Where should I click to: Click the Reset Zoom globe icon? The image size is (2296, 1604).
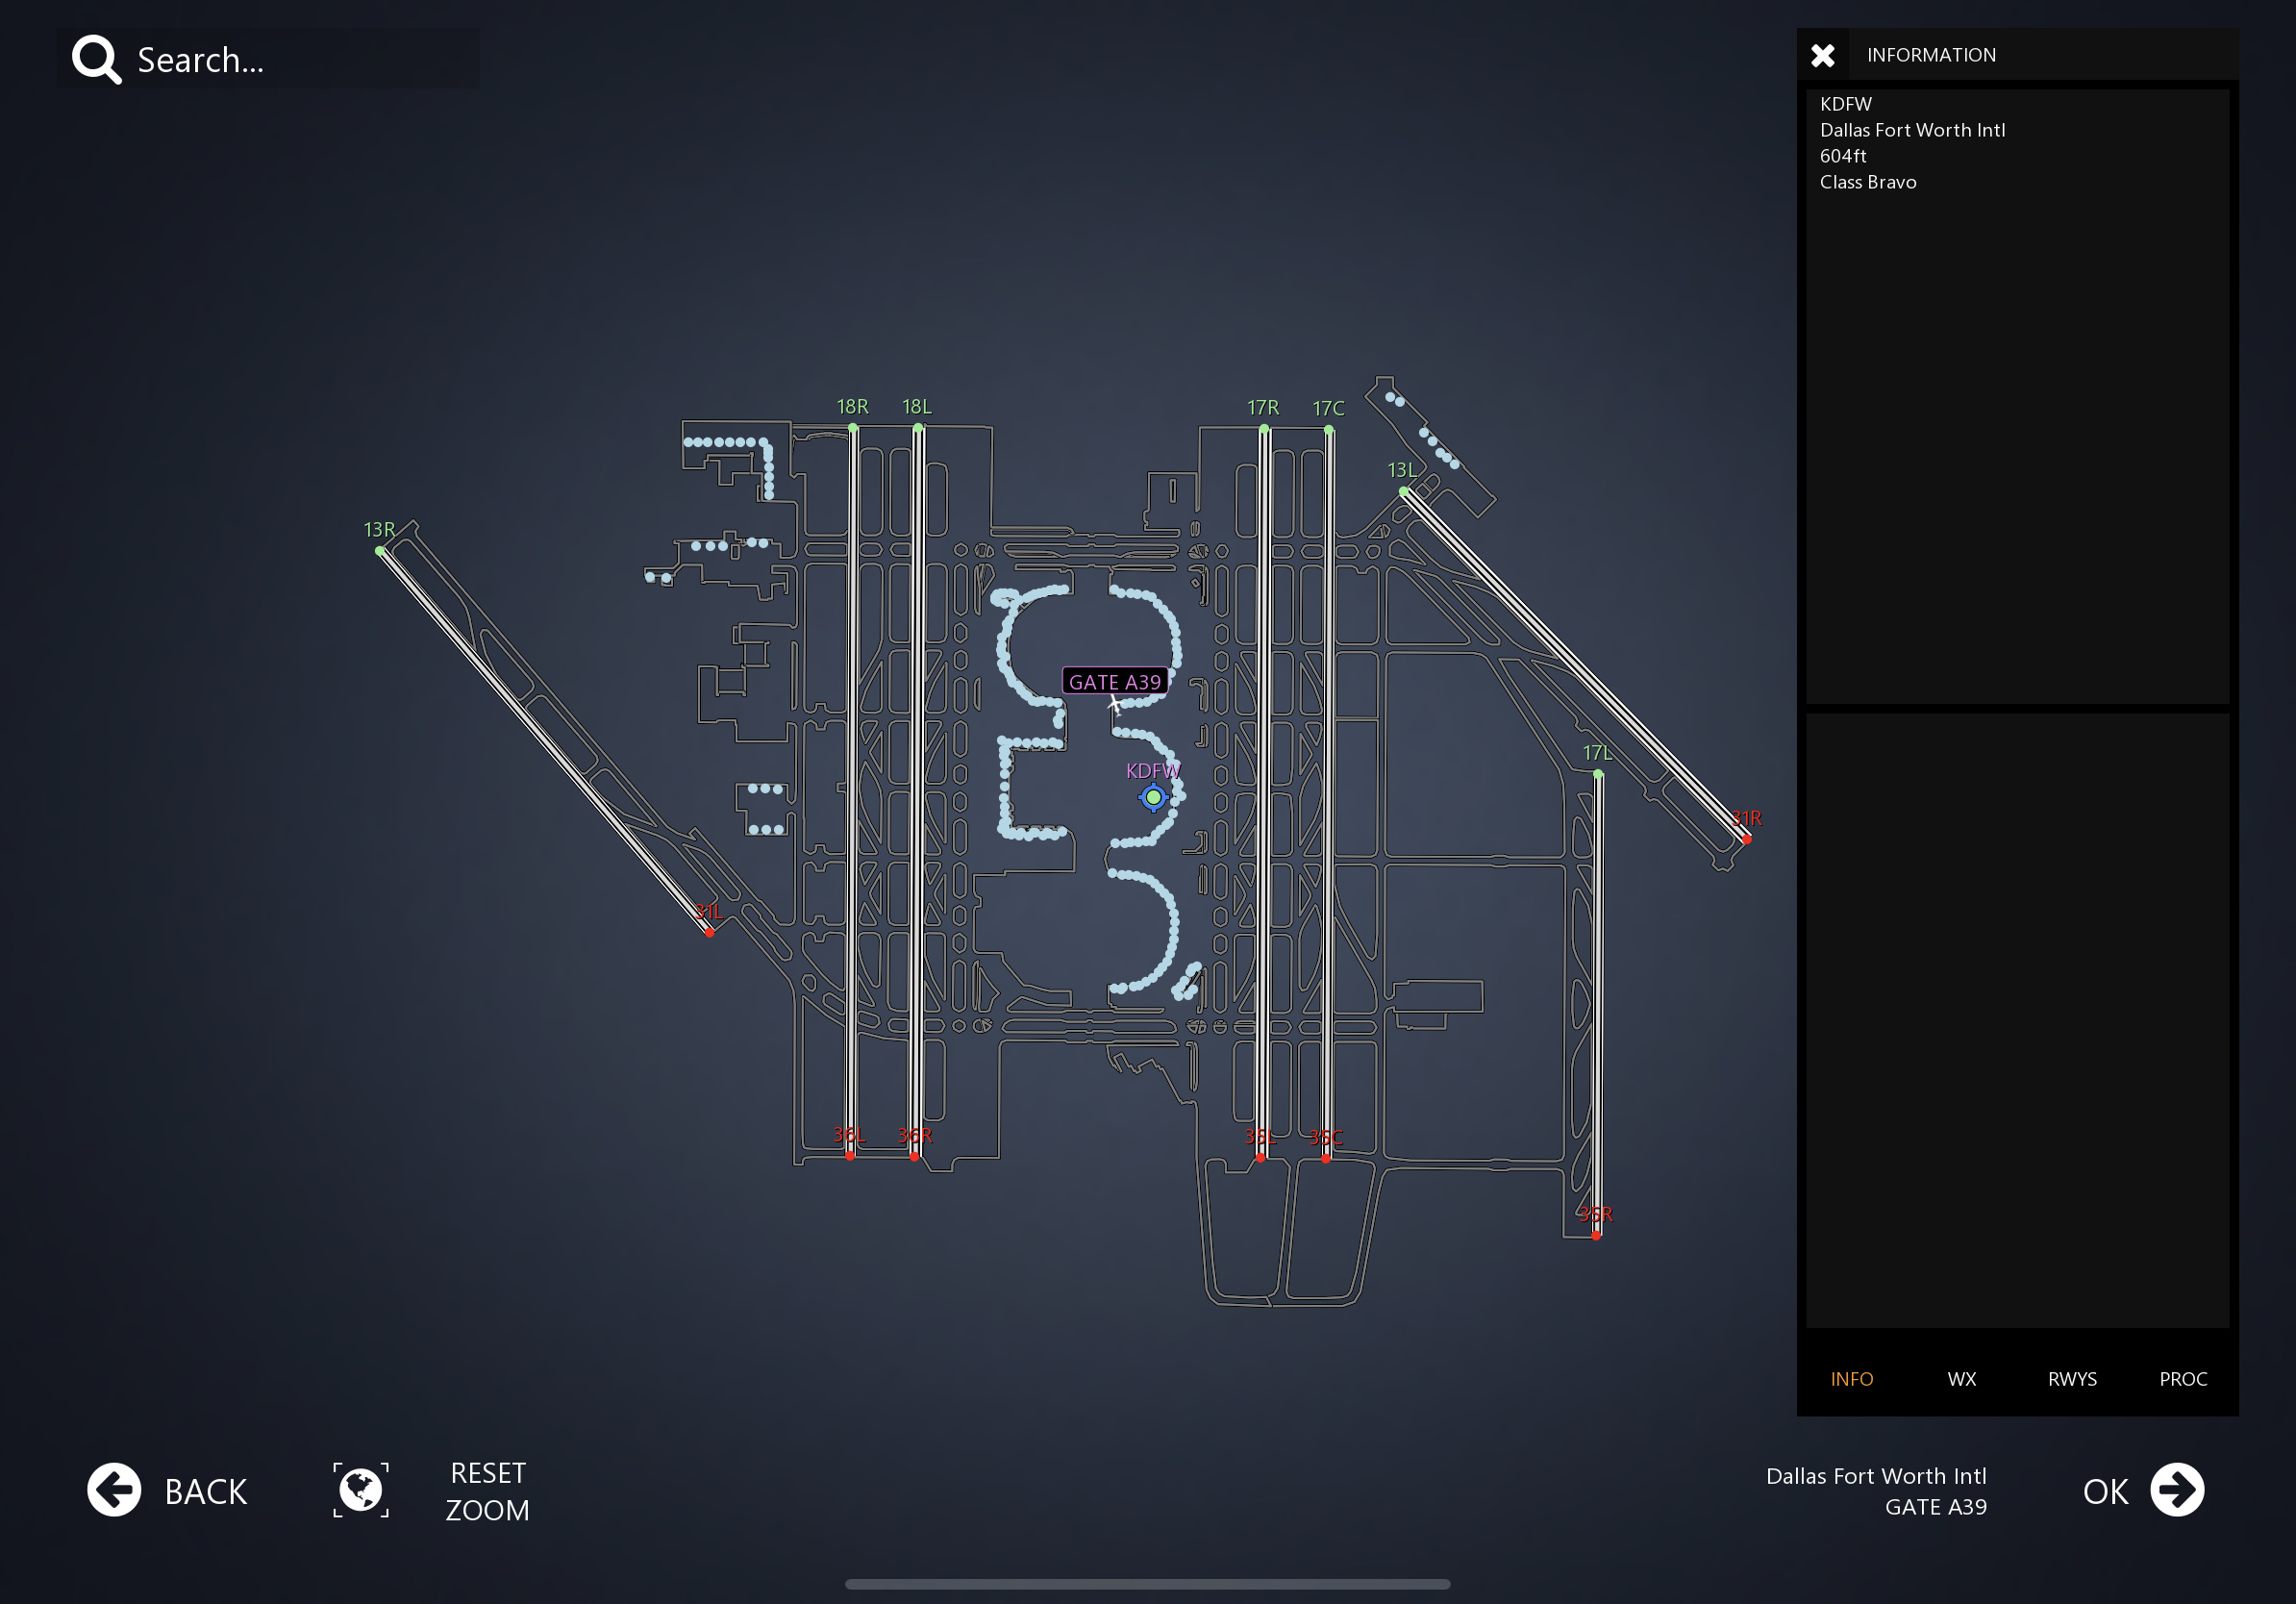click(x=361, y=1490)
